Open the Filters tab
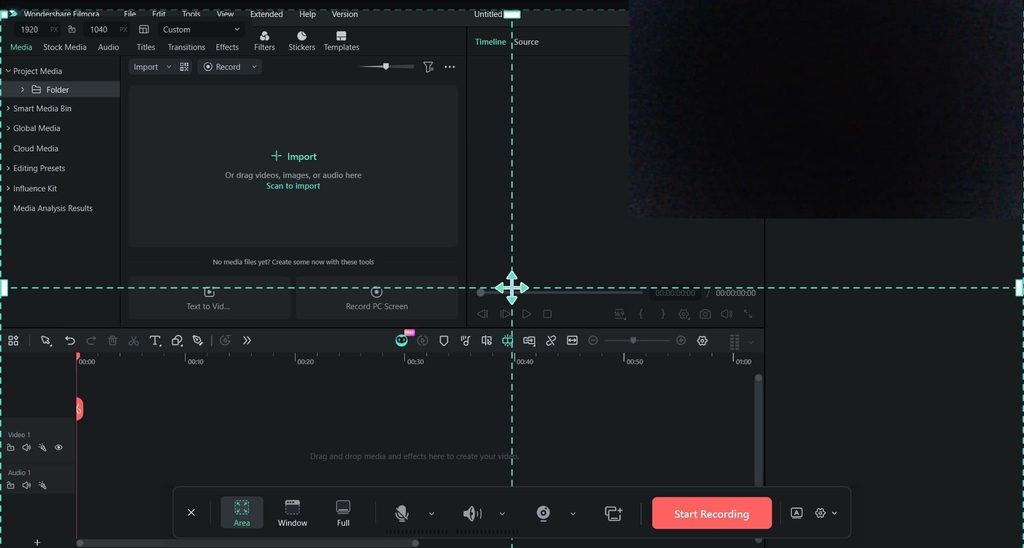This screenshot has width=1024, height=548. point(264,40)
